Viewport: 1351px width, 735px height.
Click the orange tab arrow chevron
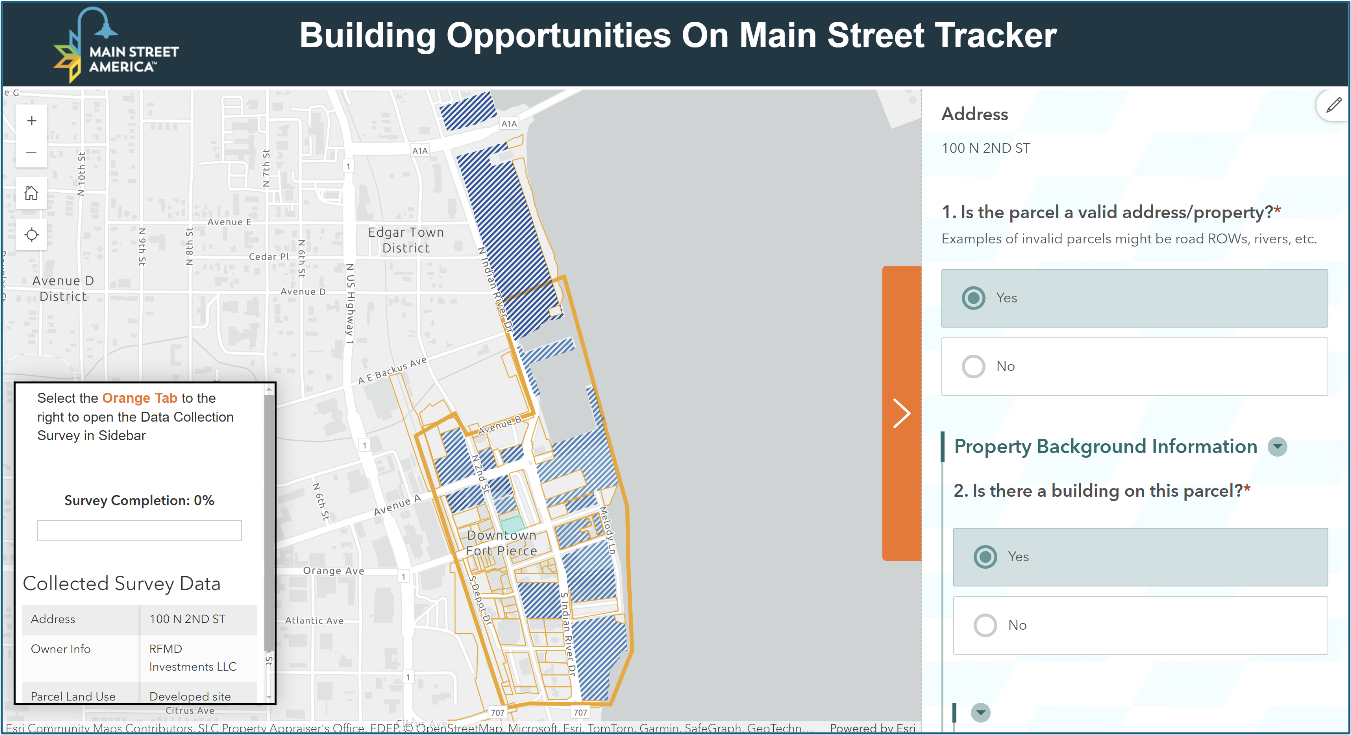pos(901,413)
